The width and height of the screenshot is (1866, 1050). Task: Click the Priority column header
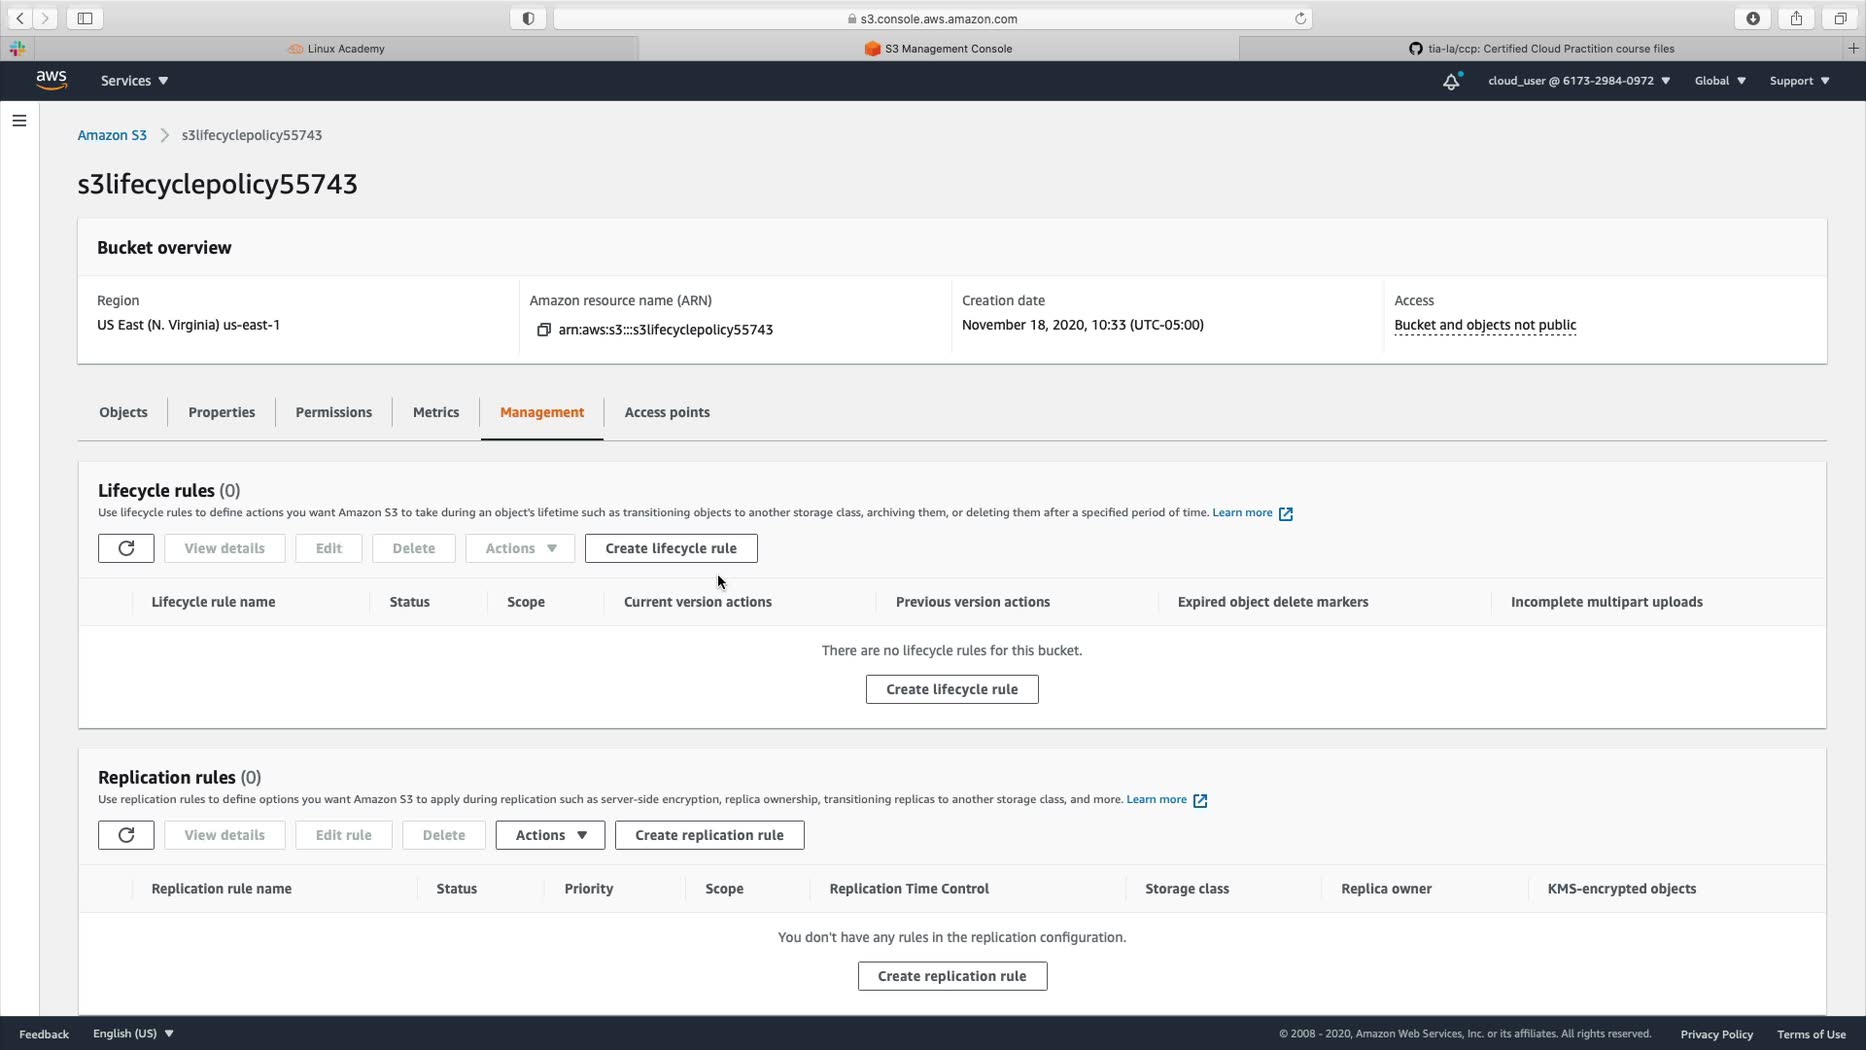(588, 889)
